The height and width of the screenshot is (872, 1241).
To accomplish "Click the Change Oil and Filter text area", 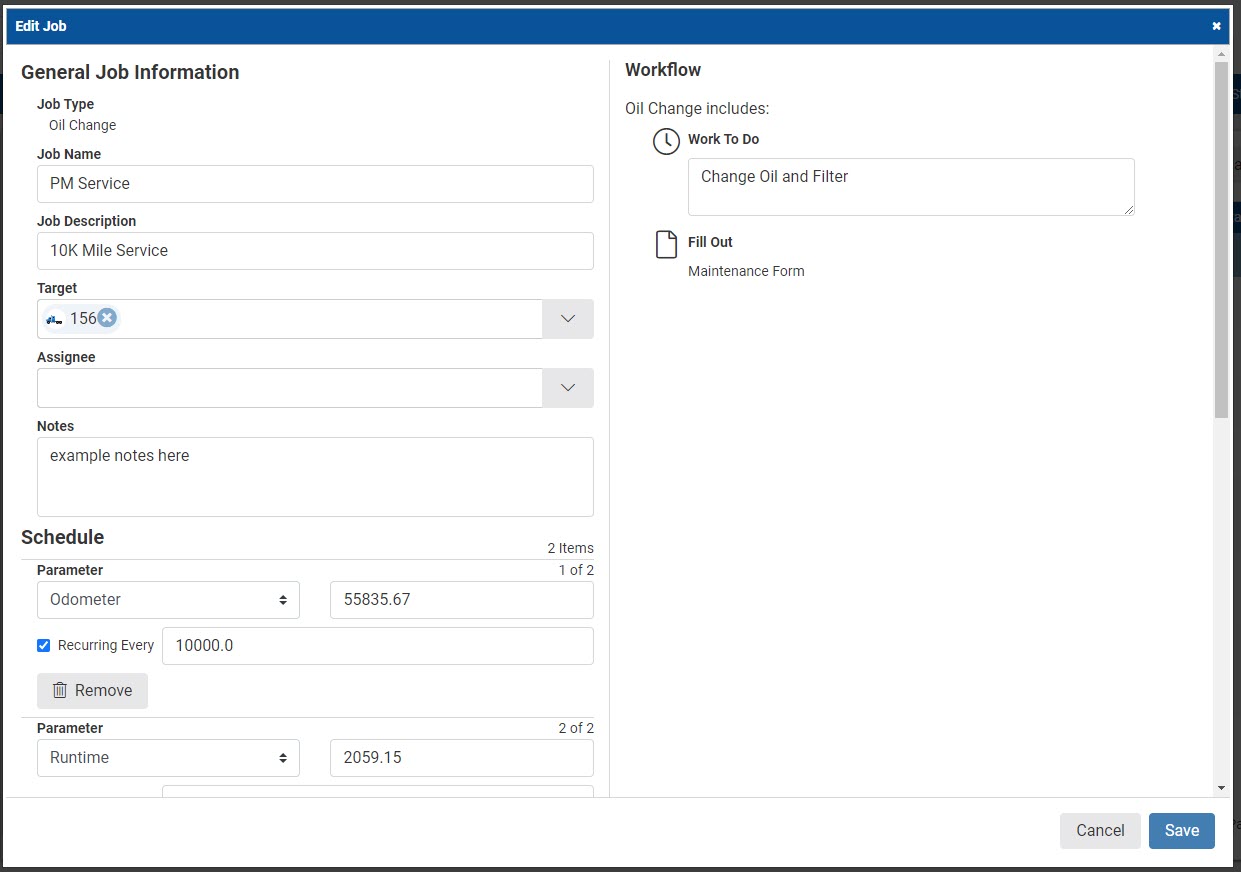I will tap(910, 186).
